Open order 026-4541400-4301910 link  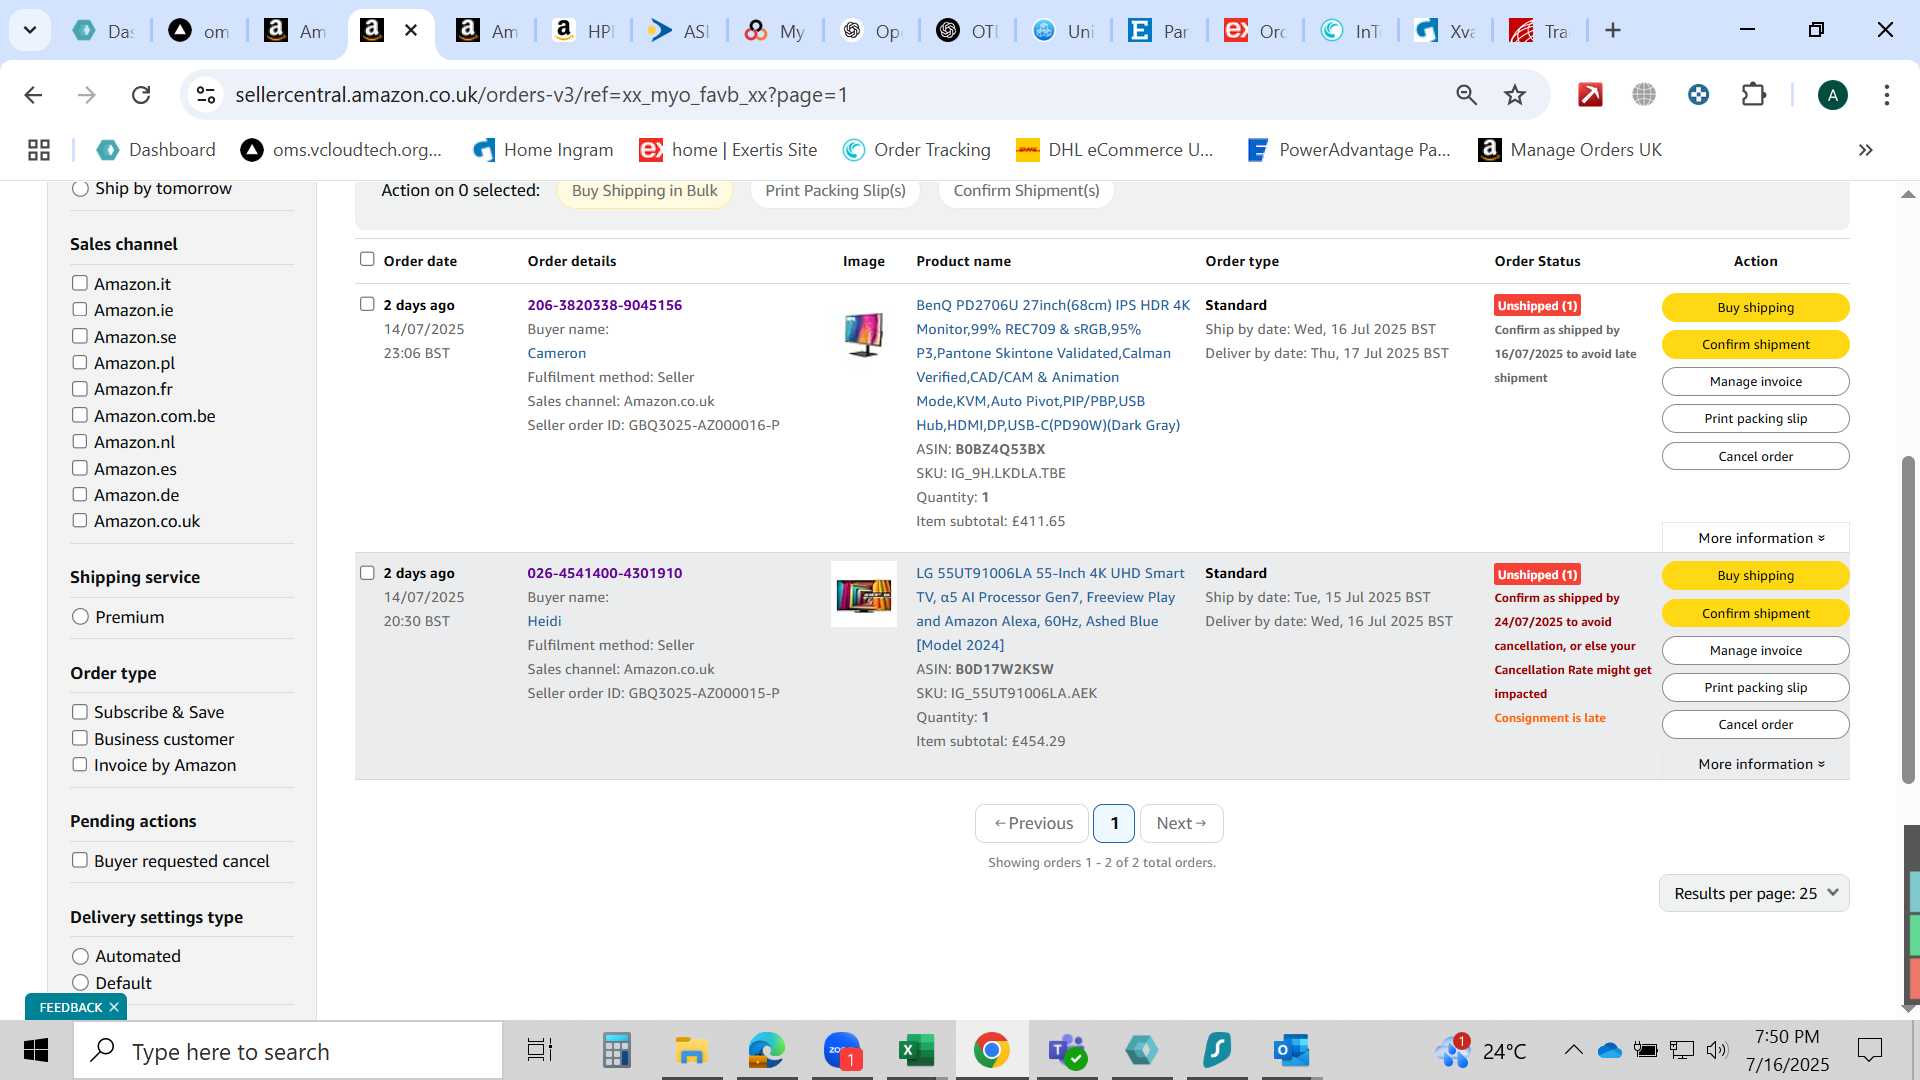click(x=604, y=573)
